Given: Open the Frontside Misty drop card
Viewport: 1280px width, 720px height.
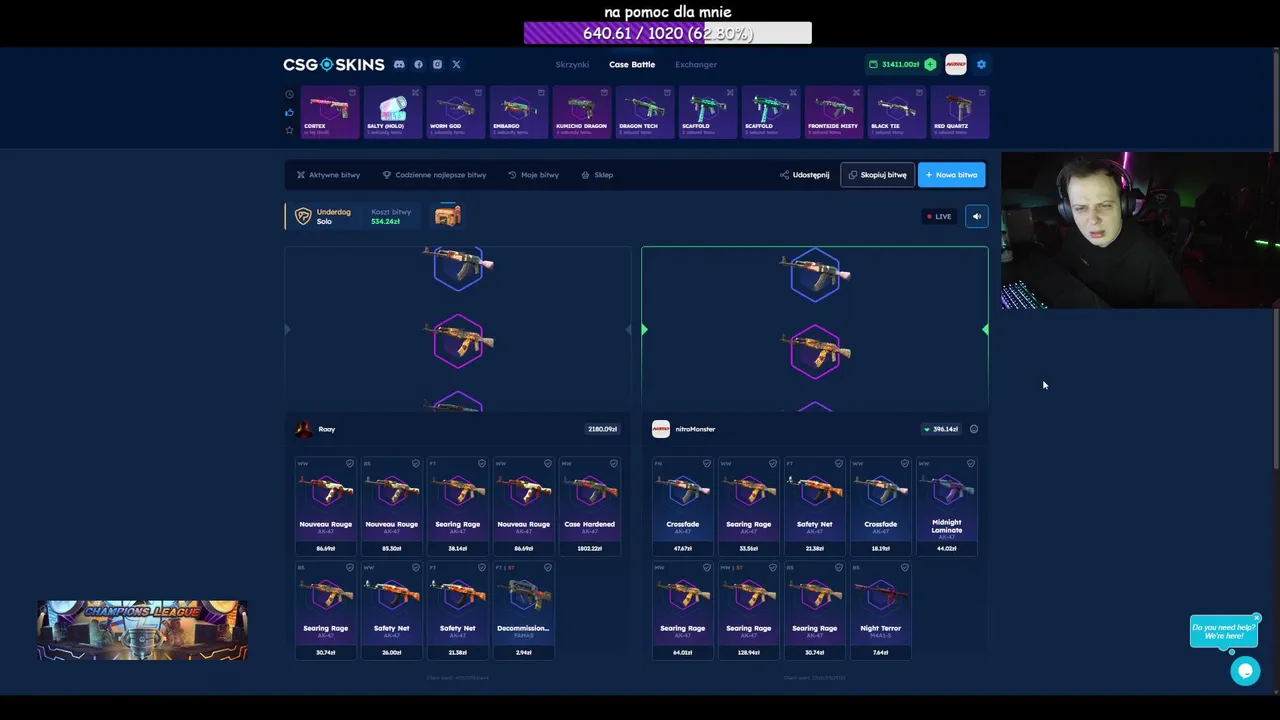Looking at the screenshot, I should pyautogui.click(x=832, y=112).
